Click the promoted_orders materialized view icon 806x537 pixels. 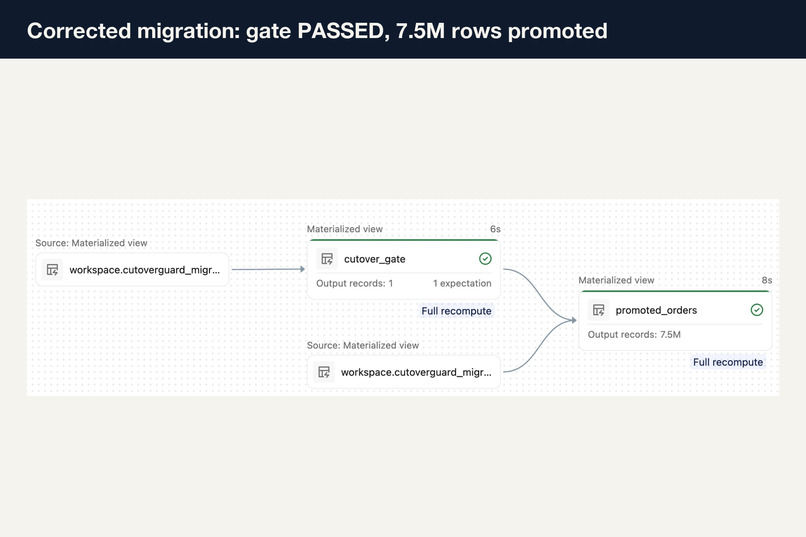coord(599,310)
